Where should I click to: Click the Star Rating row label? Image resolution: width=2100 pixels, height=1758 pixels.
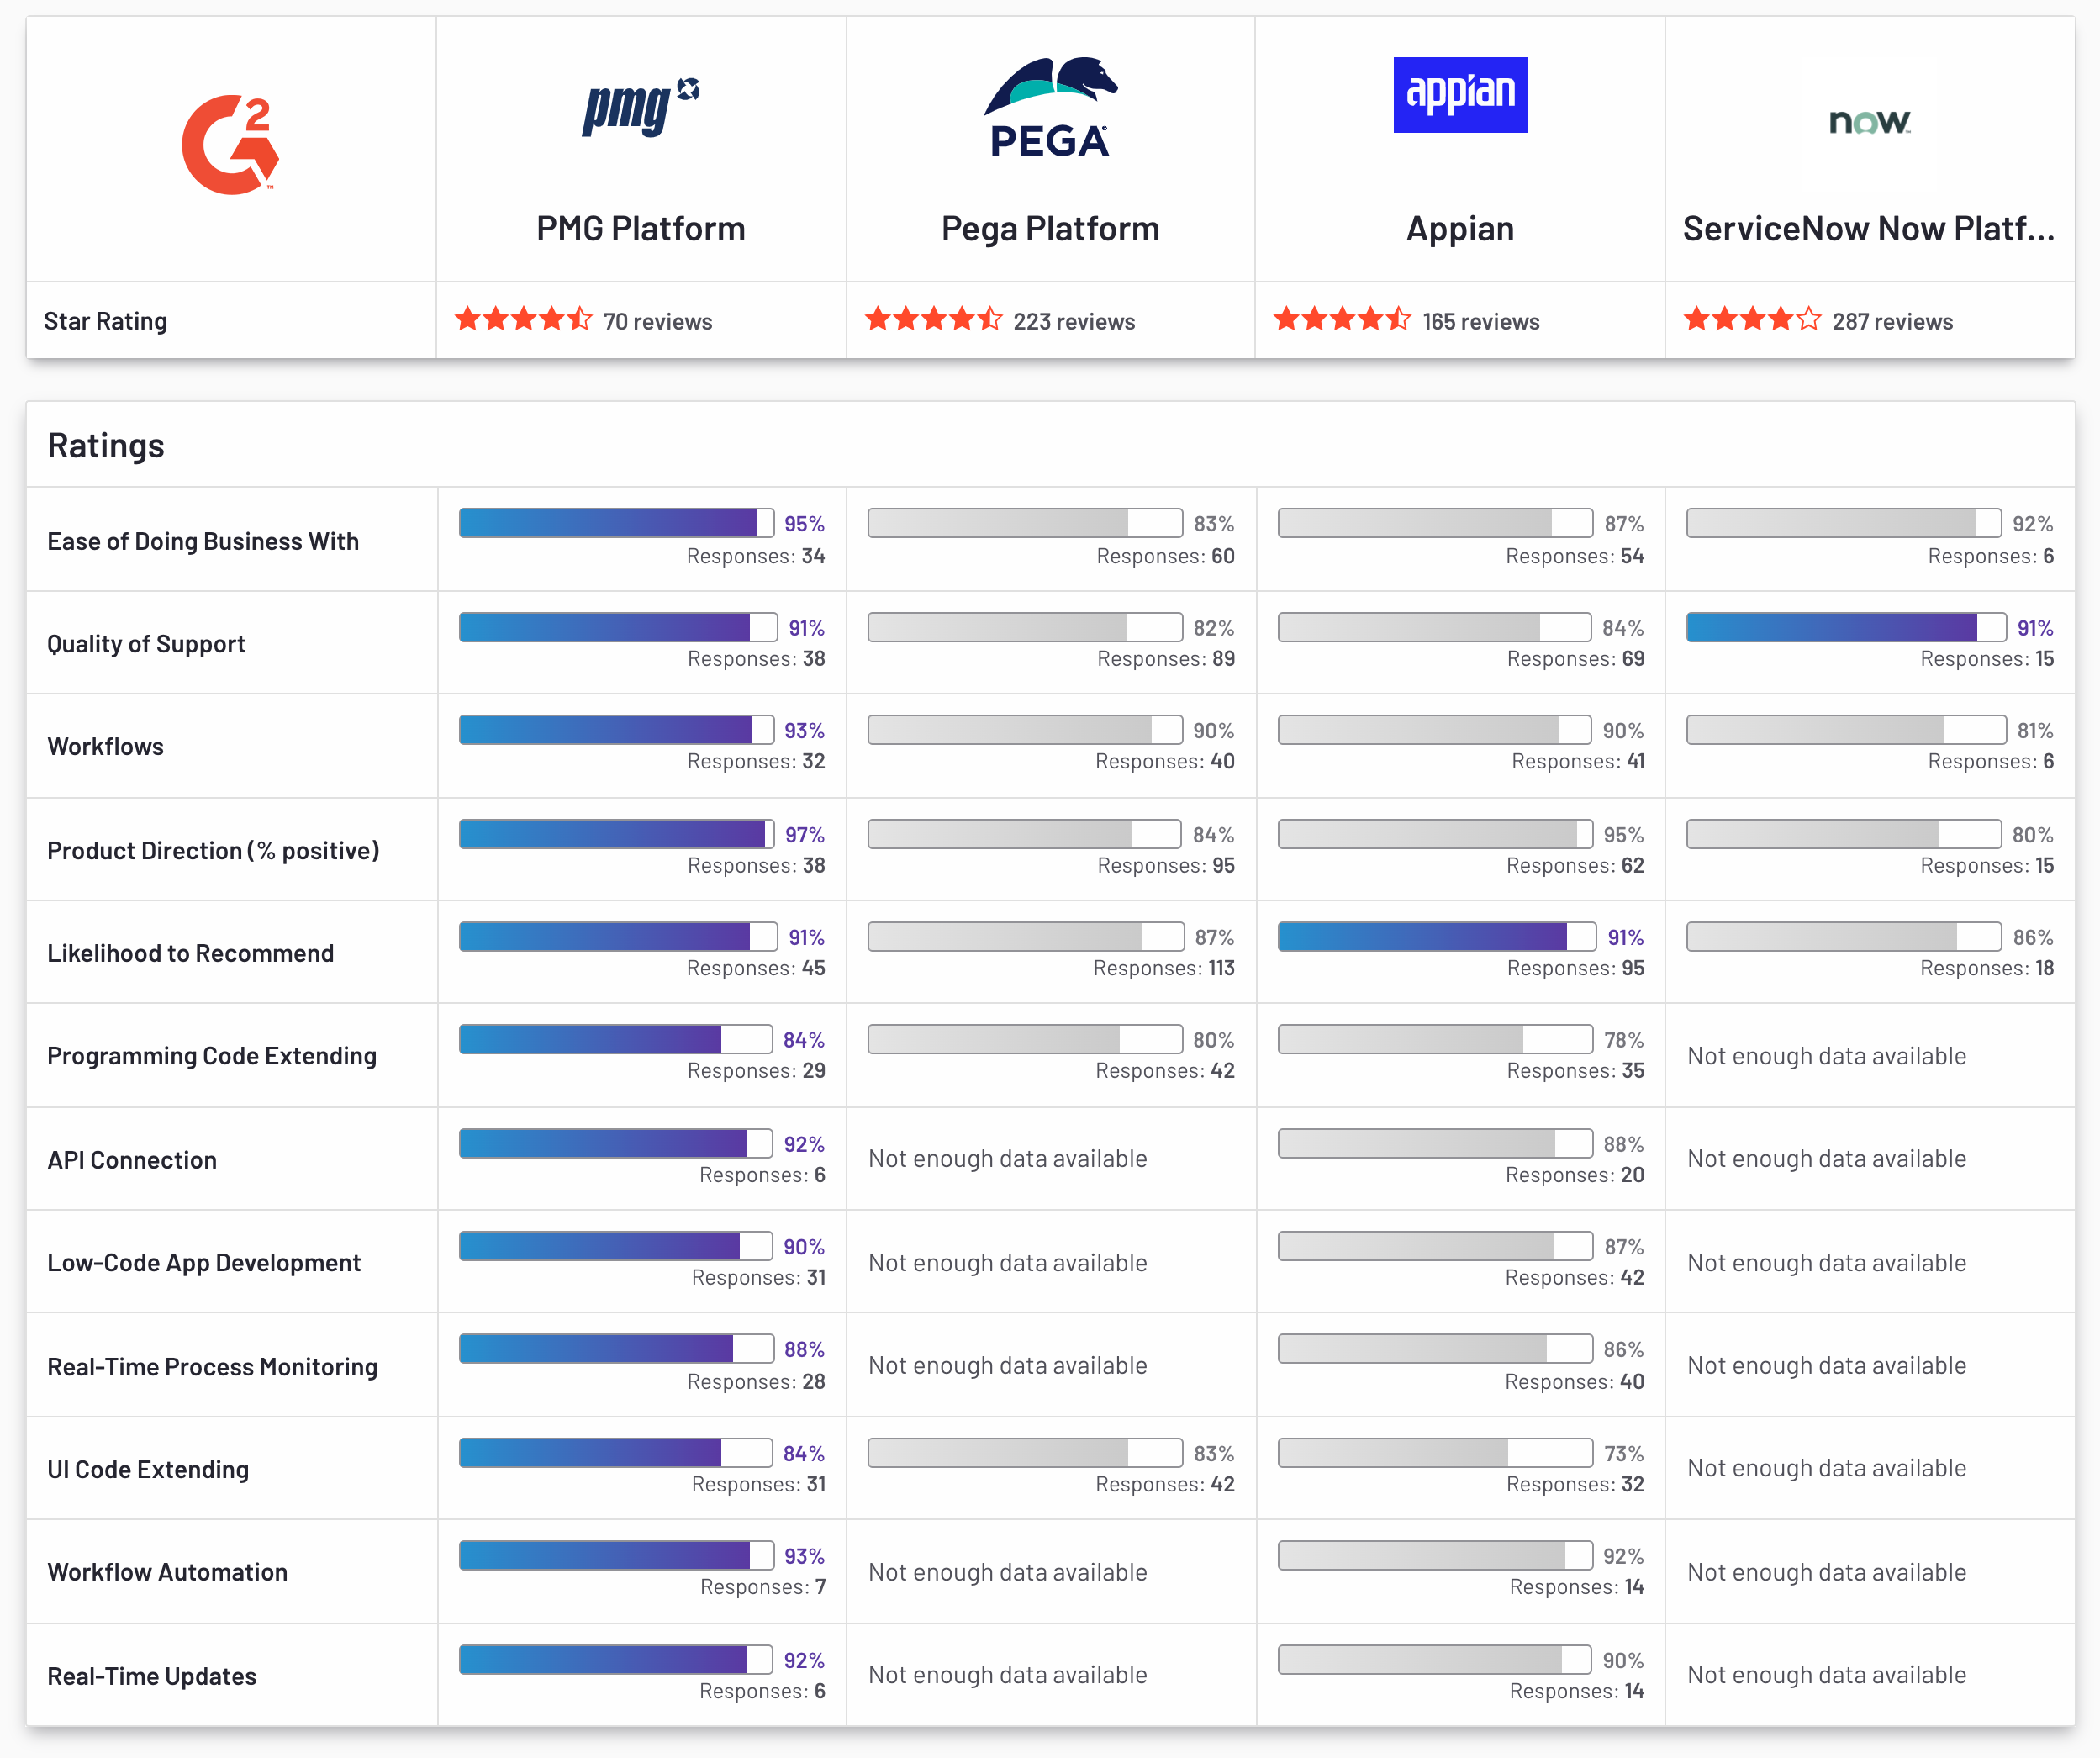pyautogui.click(x=105, y=321)
